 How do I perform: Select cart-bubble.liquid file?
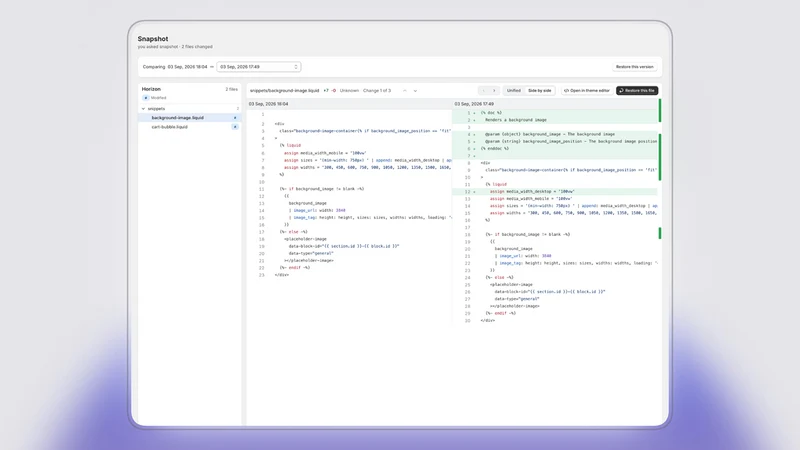point(189,127)
